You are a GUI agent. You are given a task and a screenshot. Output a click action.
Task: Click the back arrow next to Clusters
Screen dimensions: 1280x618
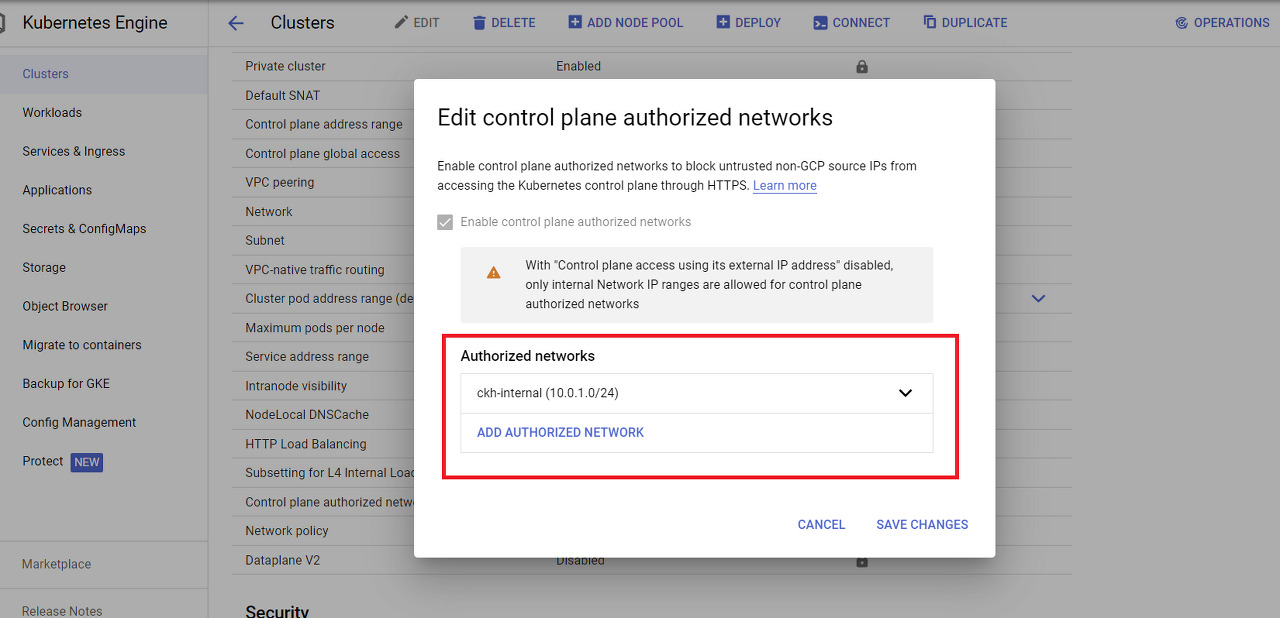tap(236, 23)
